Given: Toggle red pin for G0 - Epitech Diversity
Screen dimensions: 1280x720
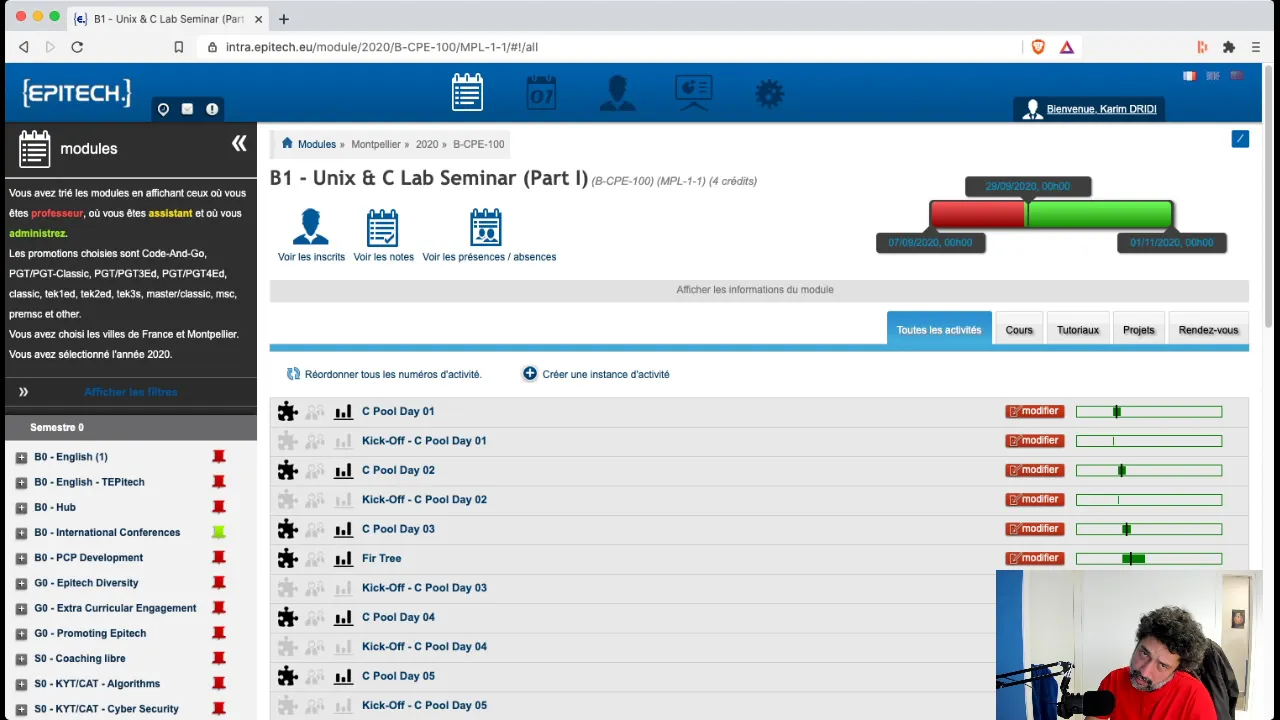Looking at the screenshot, I should (x=219, y=583).
